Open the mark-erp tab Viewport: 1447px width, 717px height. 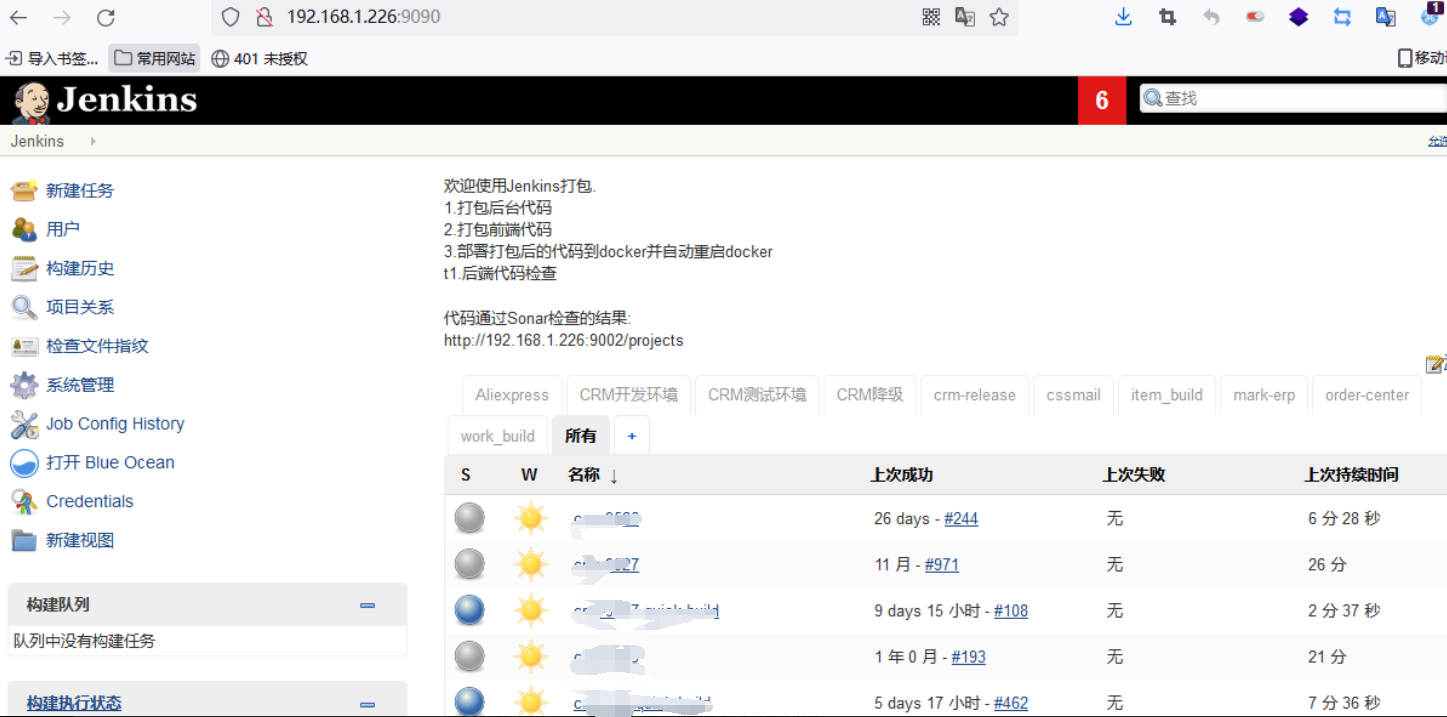(x=1264, y=395)
